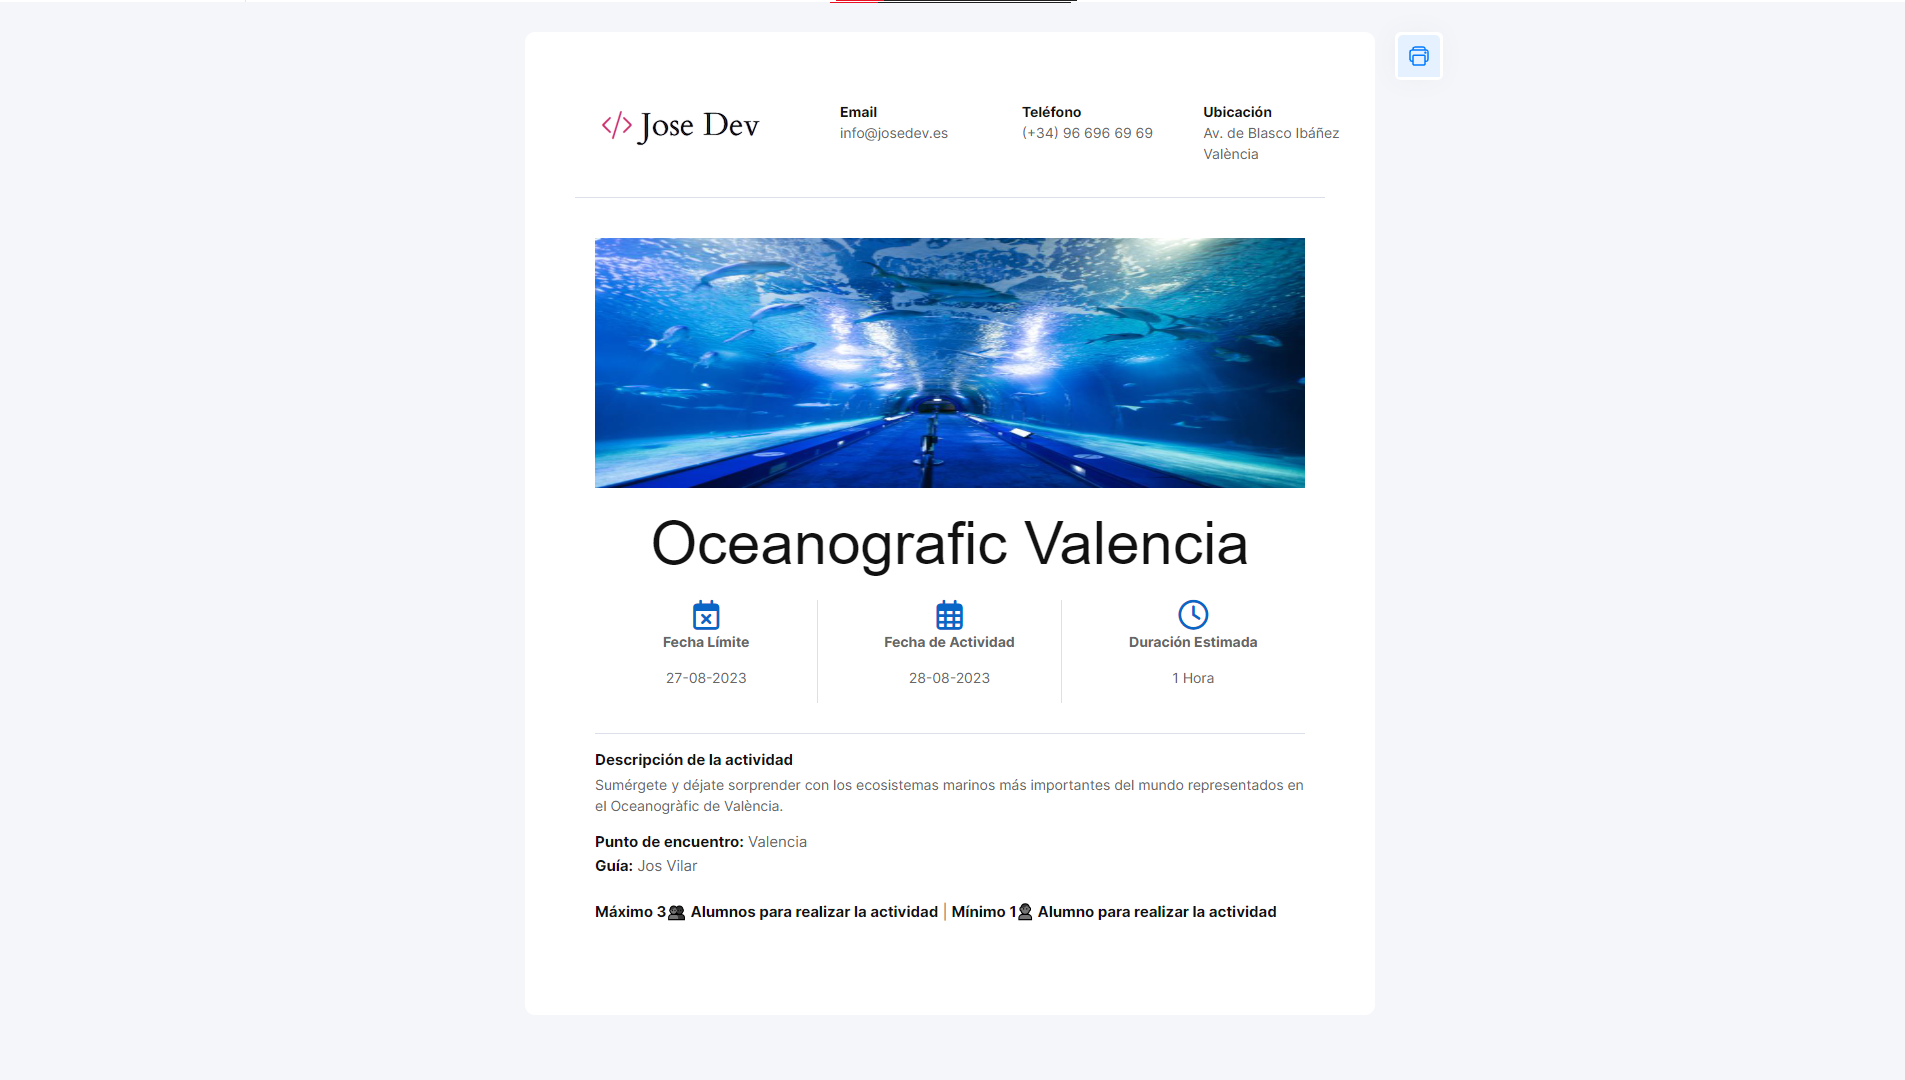The height and width of the screenshot is (1080, 1905).
Task: Click the print icon button
Action: point(1418,56)
